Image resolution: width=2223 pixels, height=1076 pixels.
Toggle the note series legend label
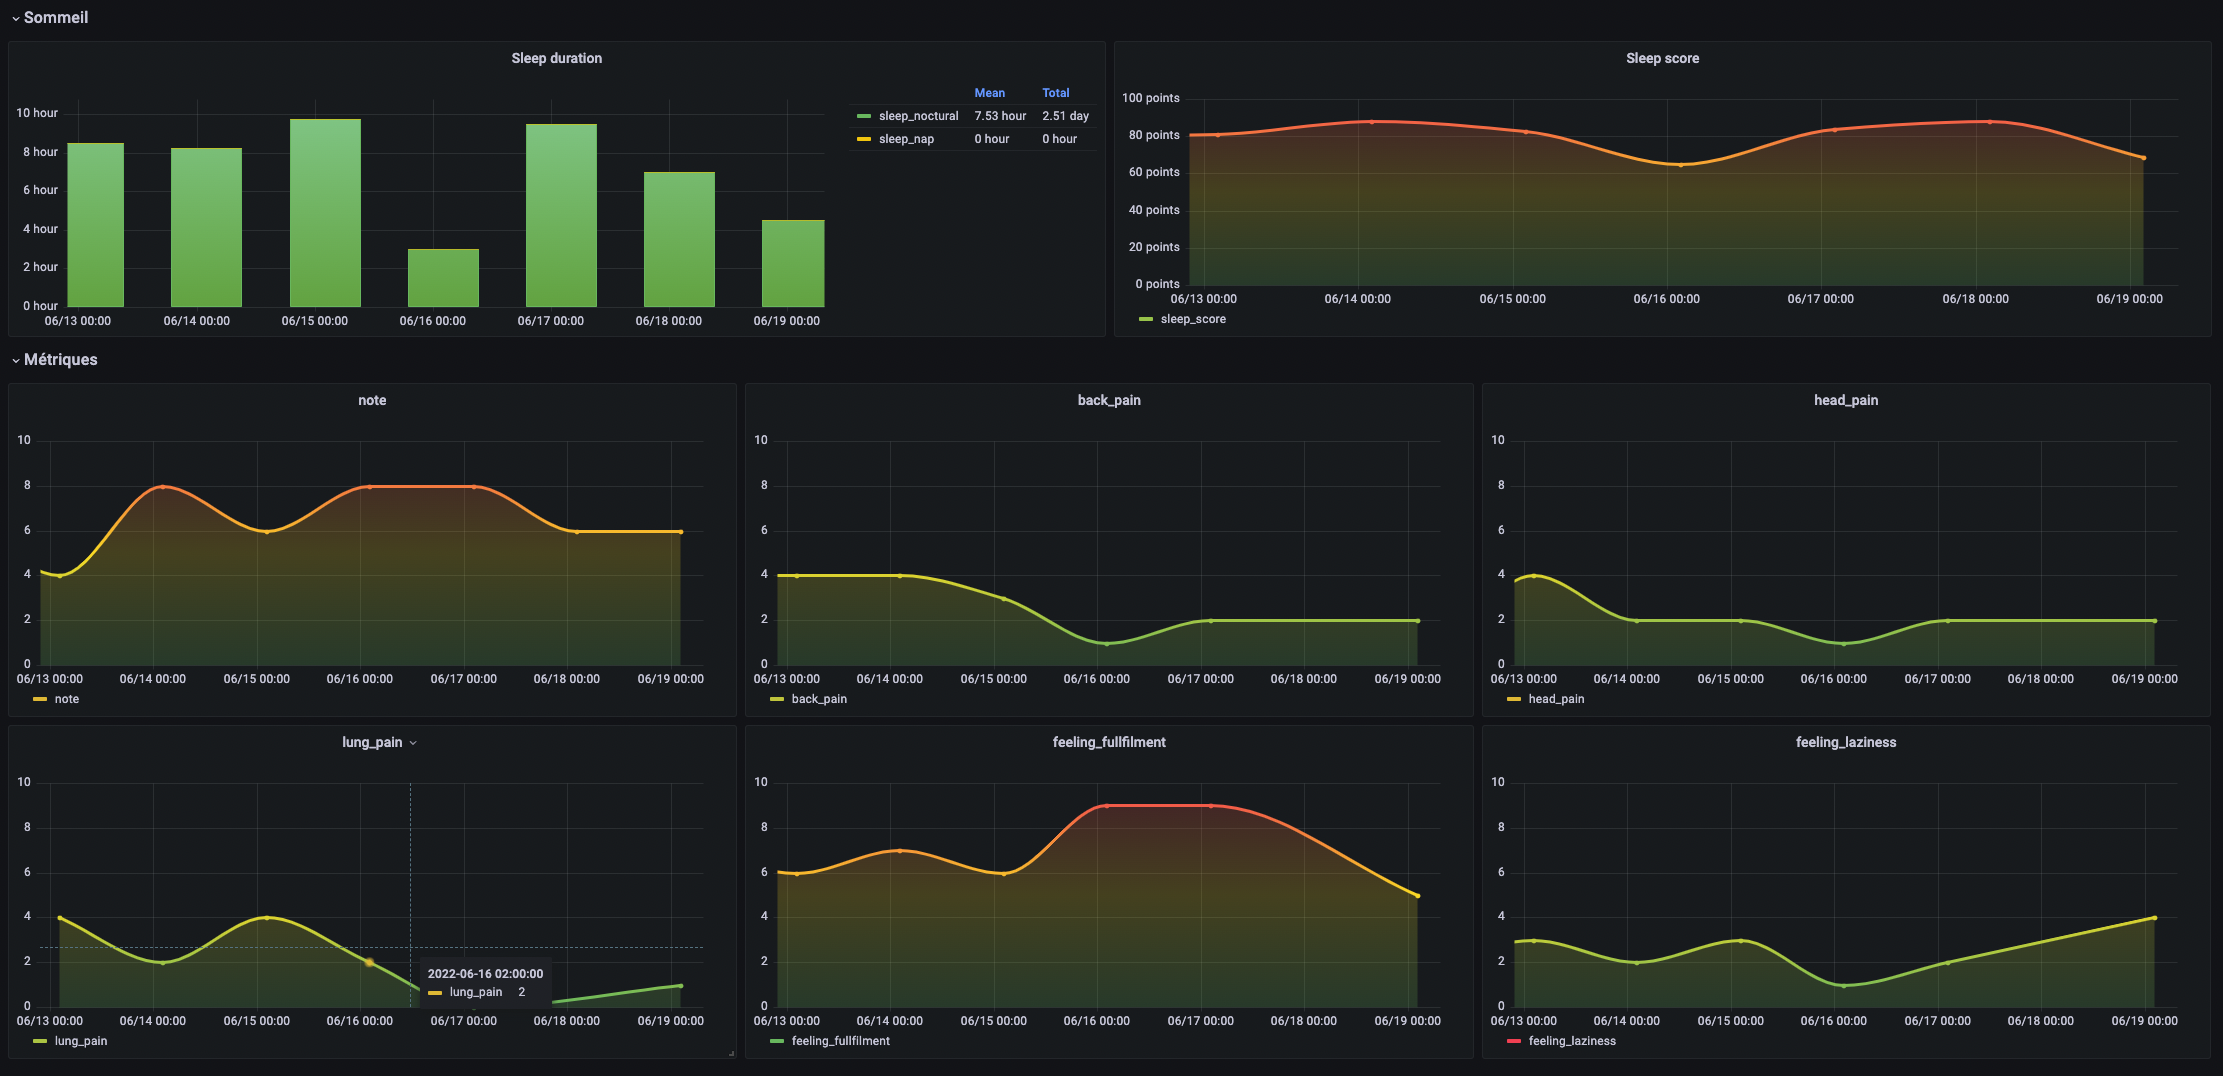pyautogui.click(x=67, y=699)
